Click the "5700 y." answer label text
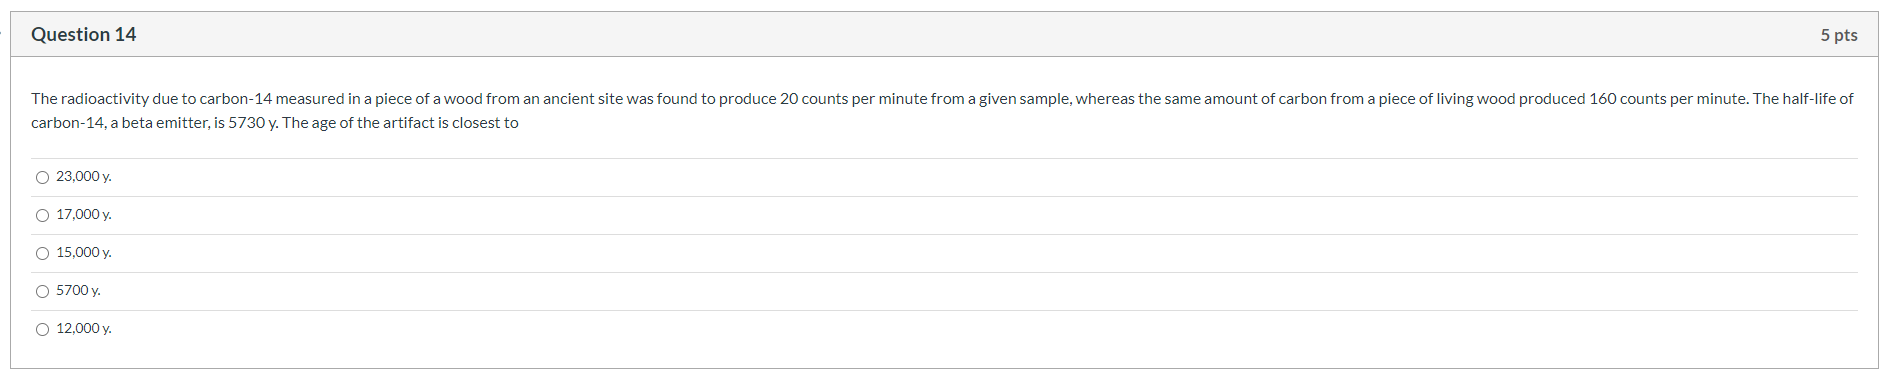Screen dimensions: 1902x376 tap(78, 291)
